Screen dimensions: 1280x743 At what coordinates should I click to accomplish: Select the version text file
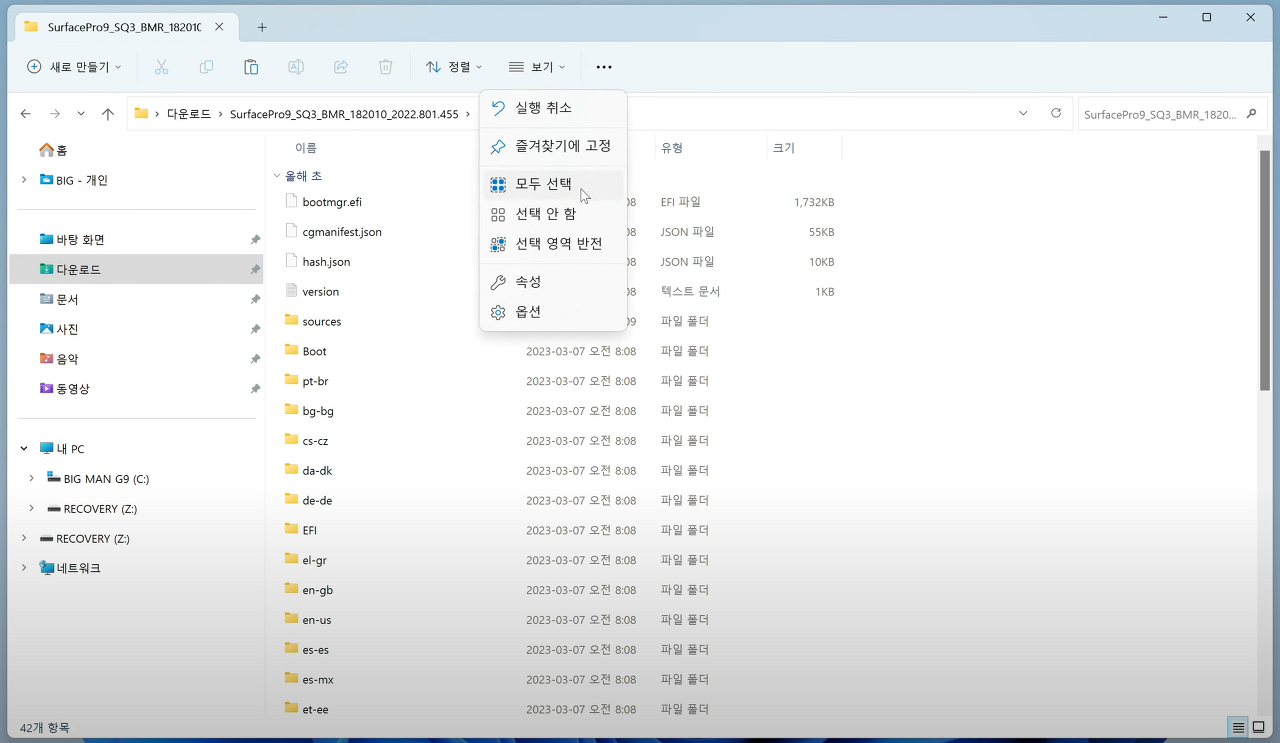pos(321,292)
